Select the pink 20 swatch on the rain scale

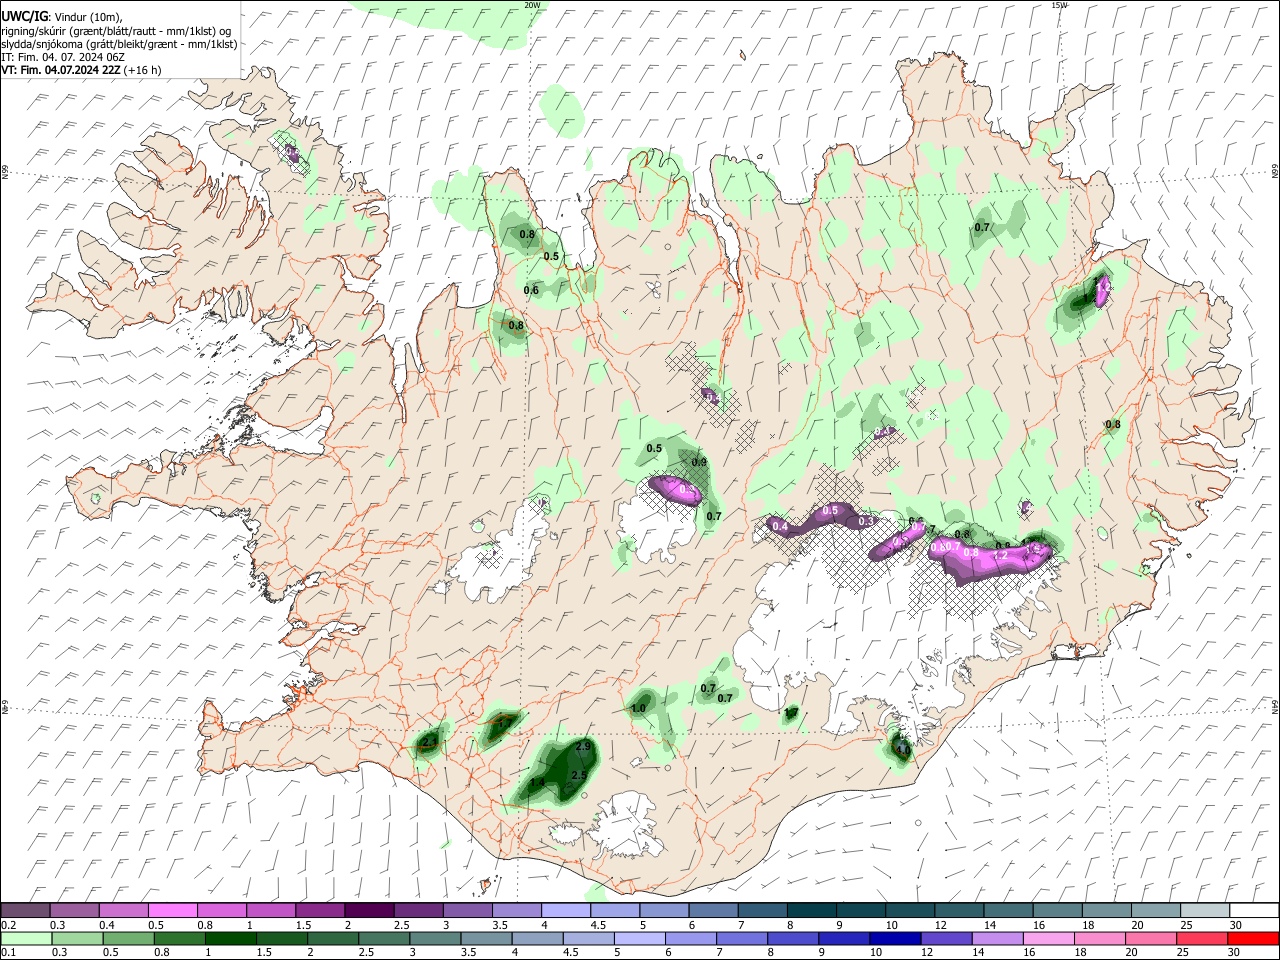point(1153,939)
